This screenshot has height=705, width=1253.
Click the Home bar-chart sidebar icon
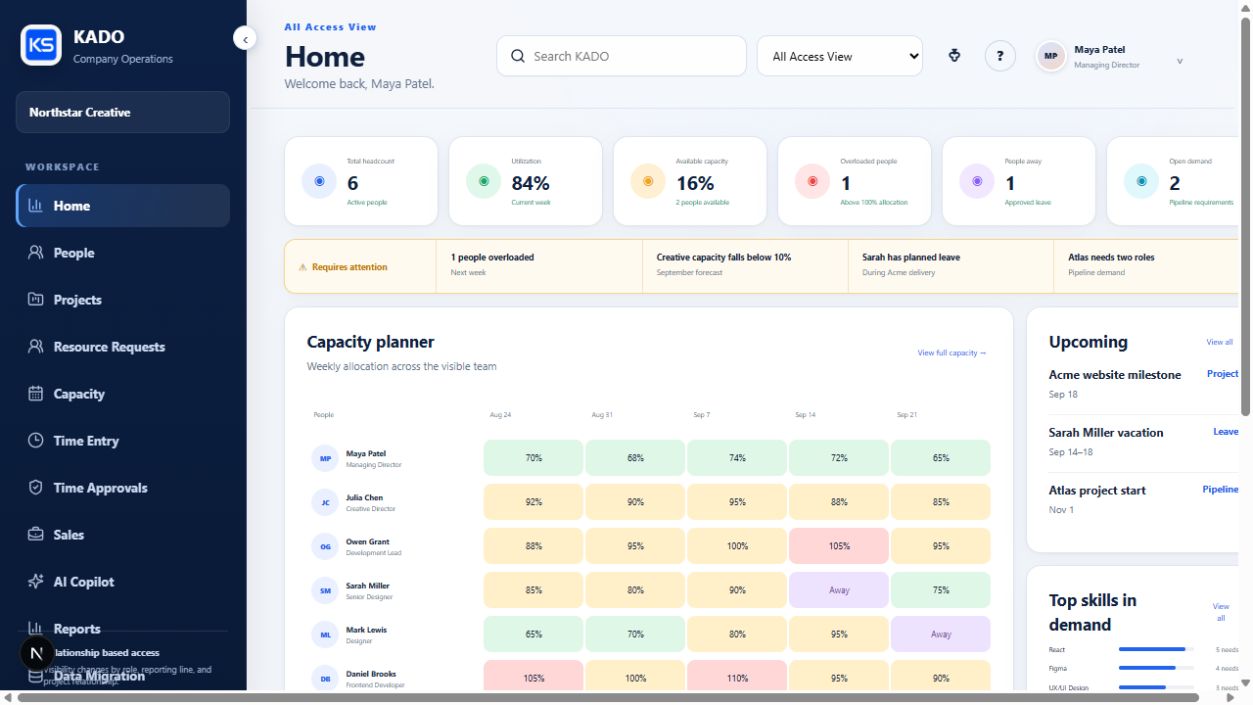click(x=36, y=205)
